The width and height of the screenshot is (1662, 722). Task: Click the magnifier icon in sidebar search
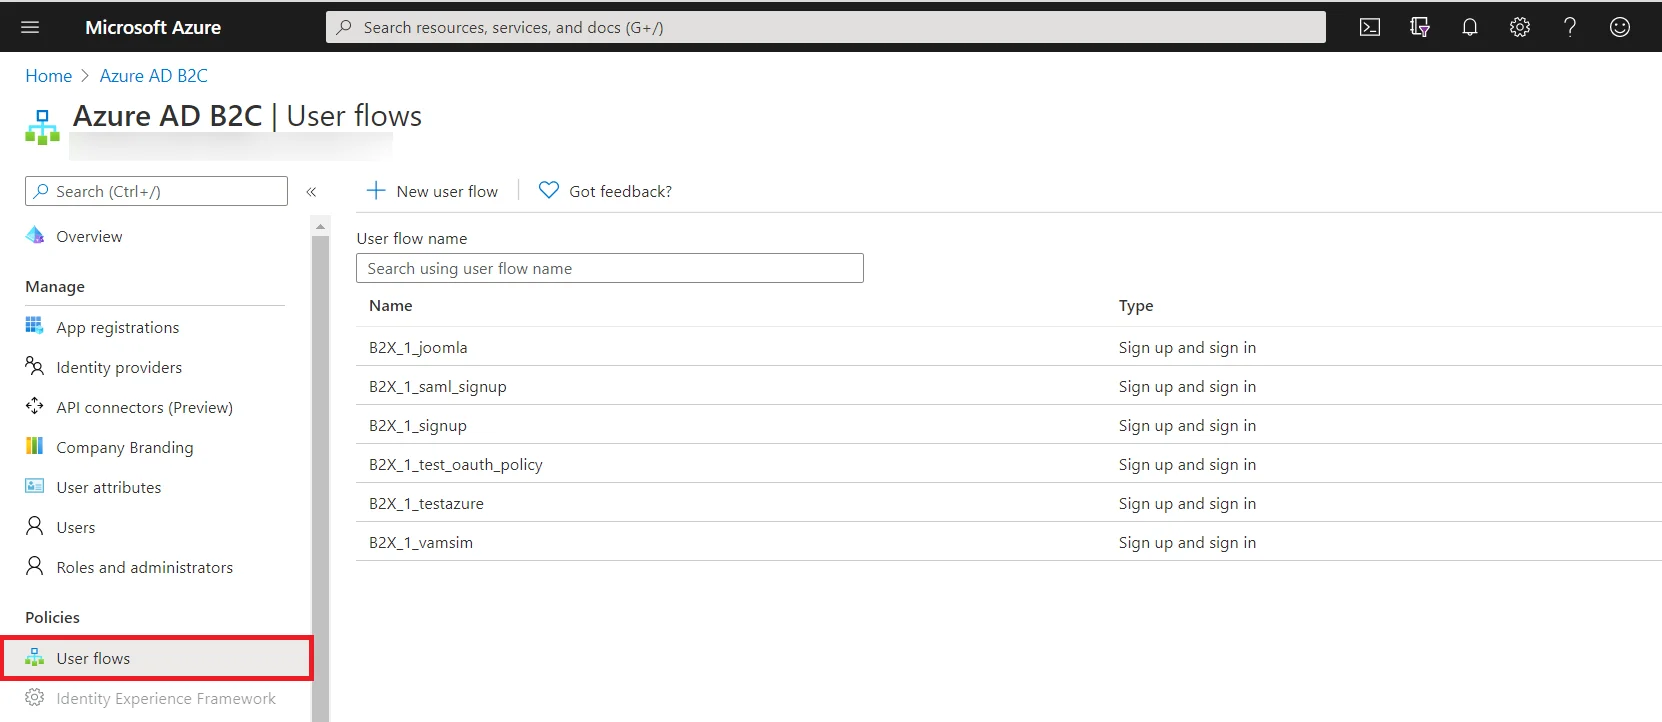coord(41,191)
